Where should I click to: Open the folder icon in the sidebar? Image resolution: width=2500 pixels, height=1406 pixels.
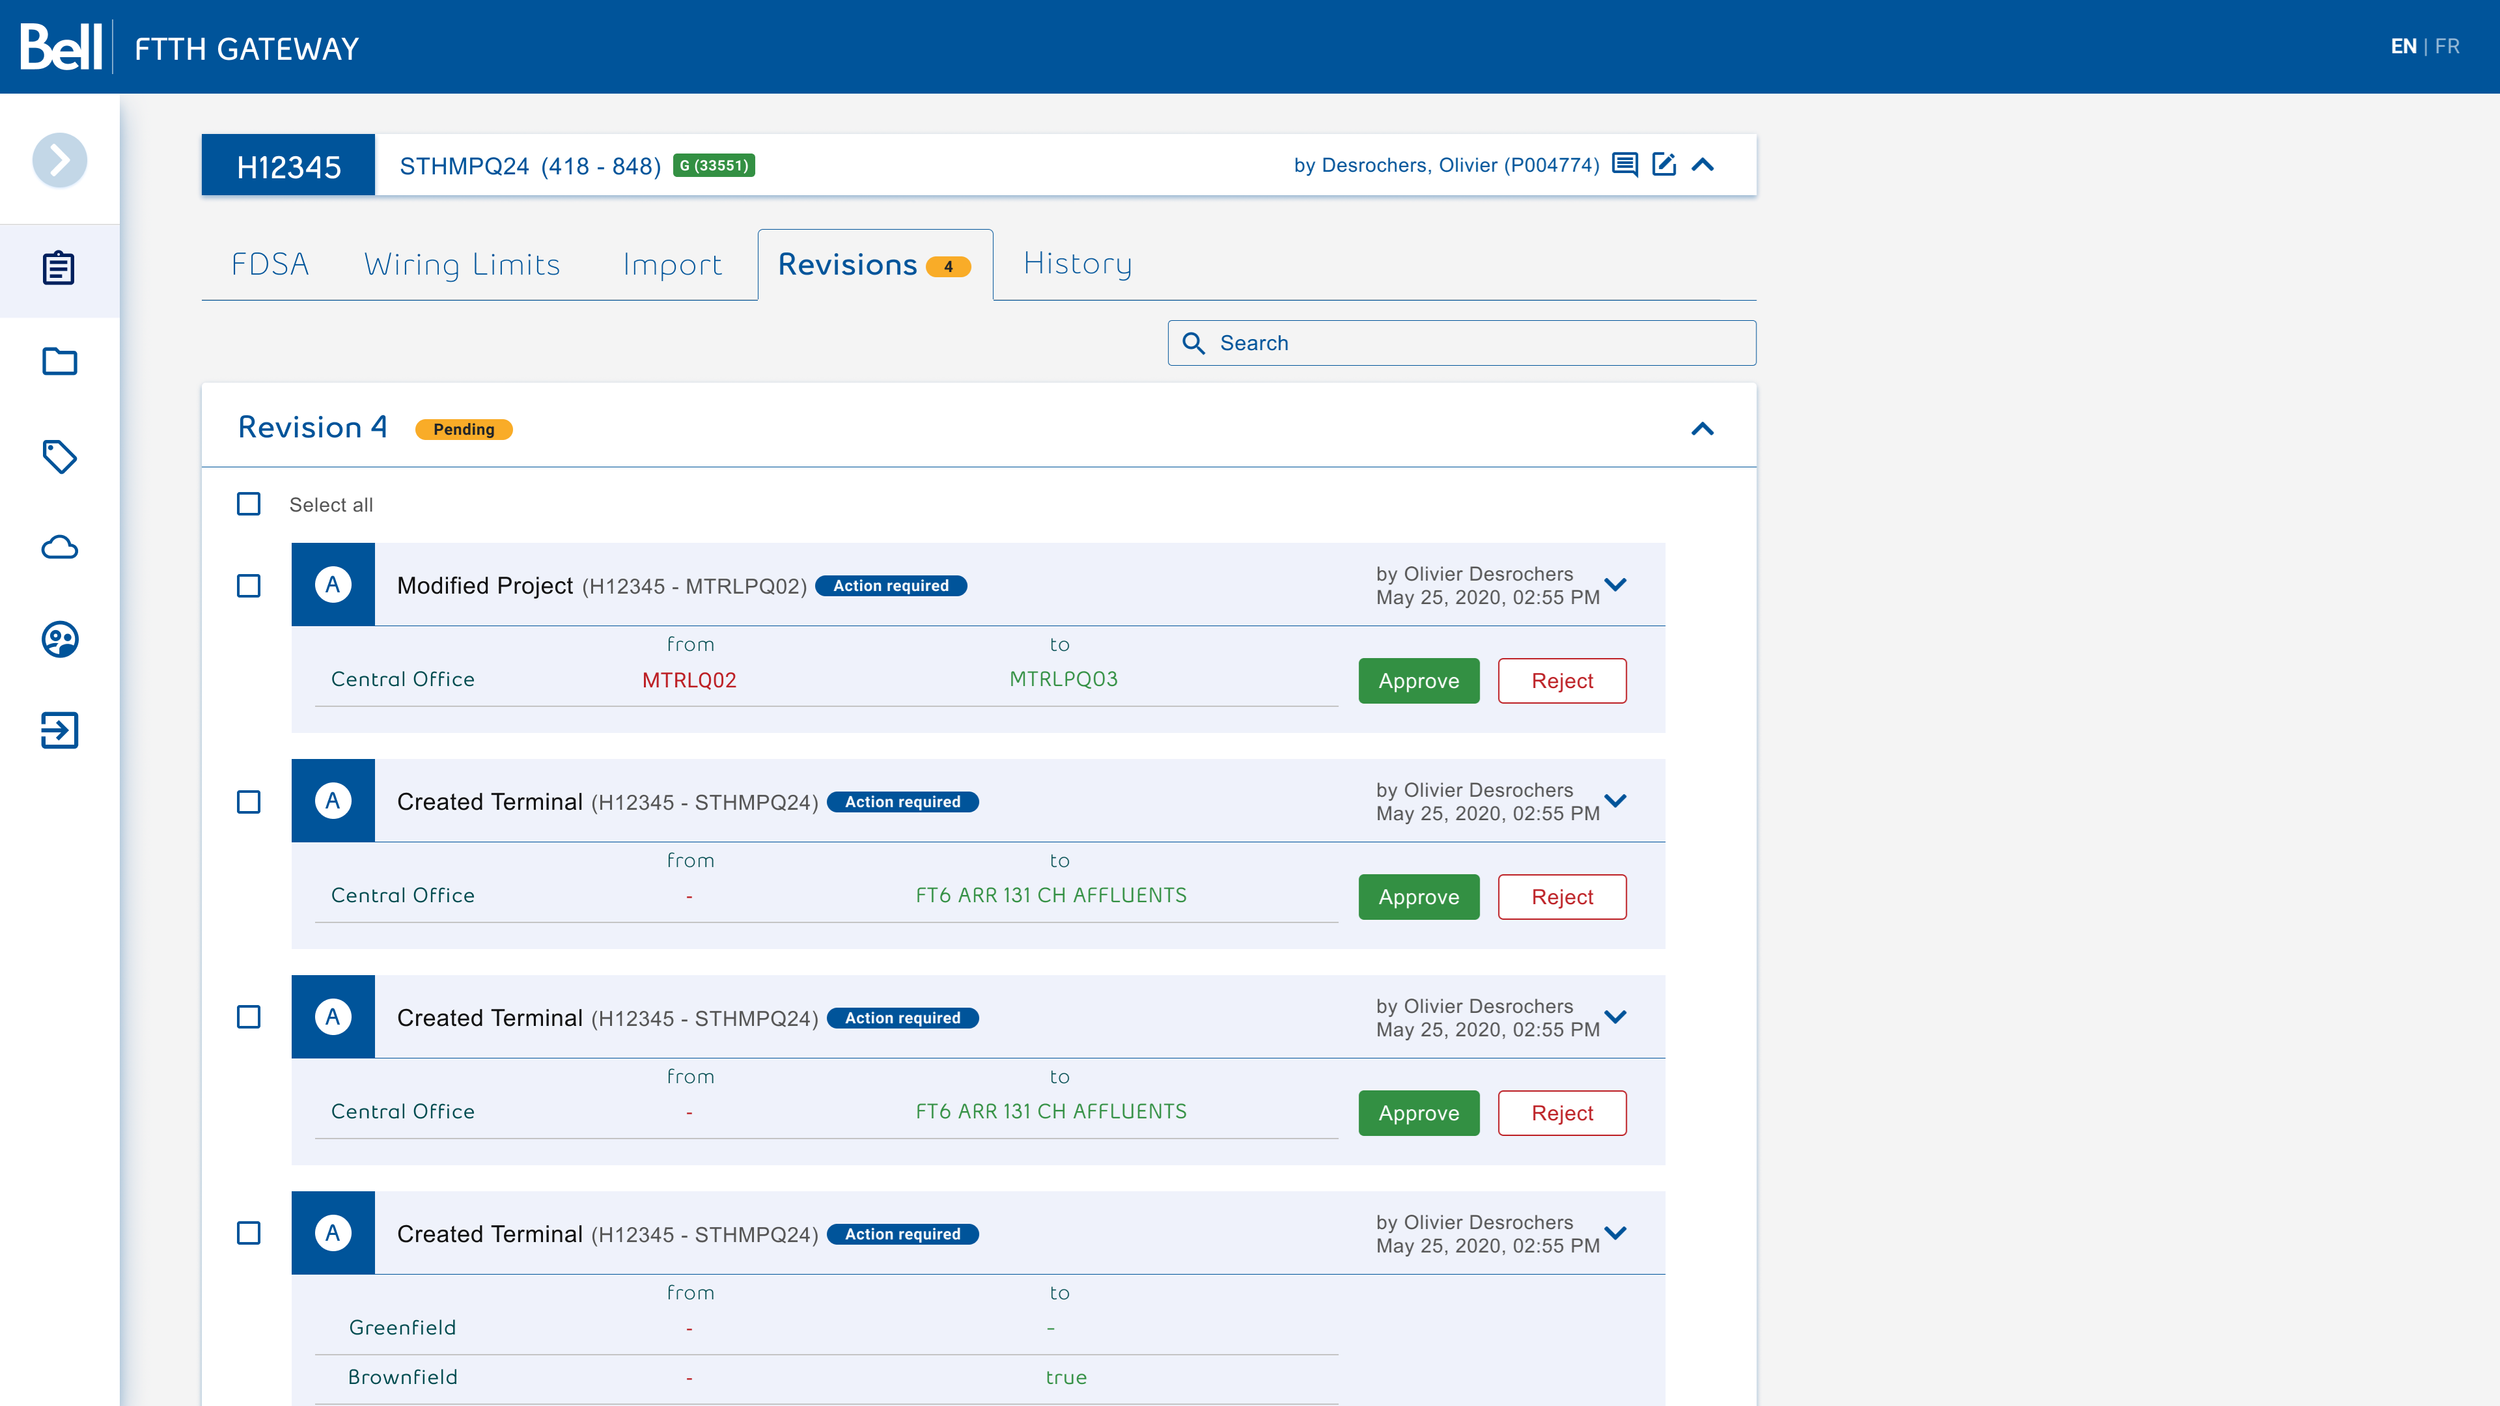coord(59,361)
